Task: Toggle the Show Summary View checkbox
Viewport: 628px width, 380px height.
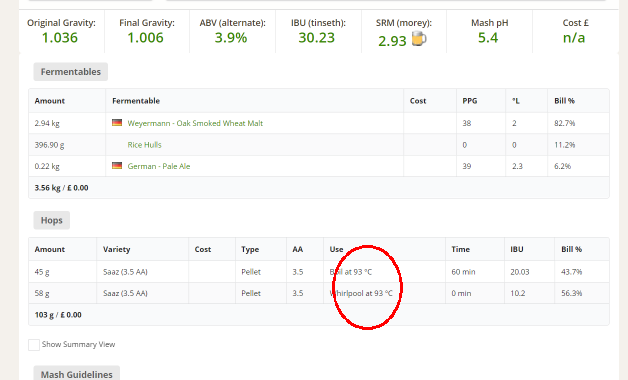Action: (34, 344)
